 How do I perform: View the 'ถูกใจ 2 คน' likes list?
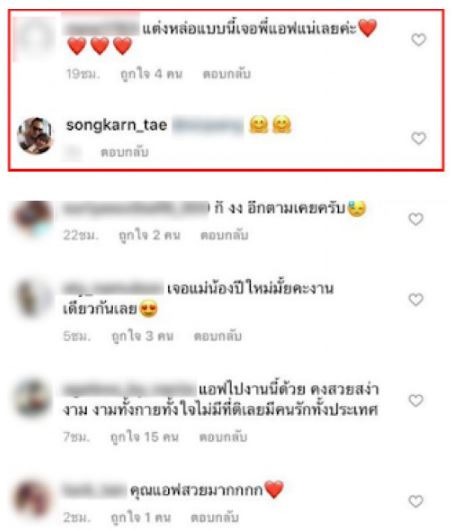click(x=149, y=235)
